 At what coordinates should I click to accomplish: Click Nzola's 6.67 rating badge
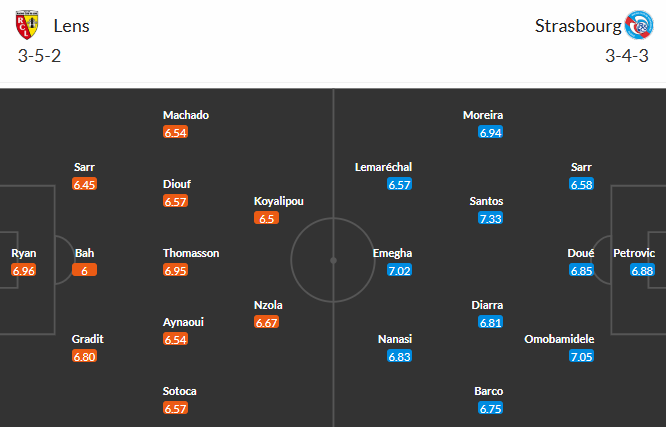266,323
